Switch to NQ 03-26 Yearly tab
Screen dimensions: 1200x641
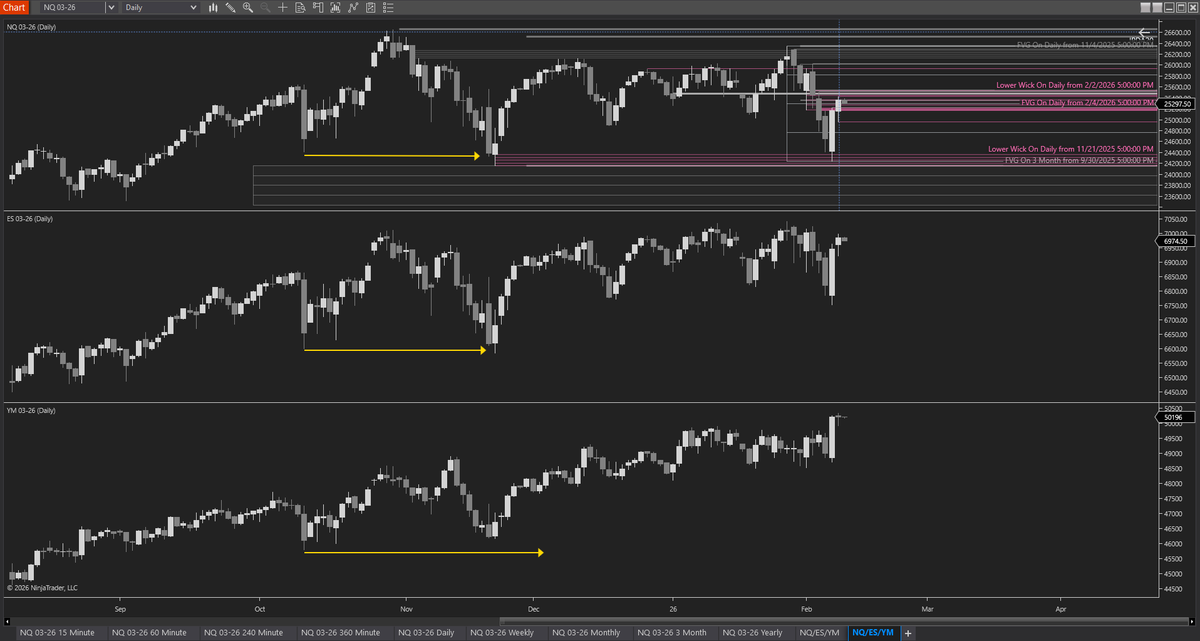(x=752, y=633)
